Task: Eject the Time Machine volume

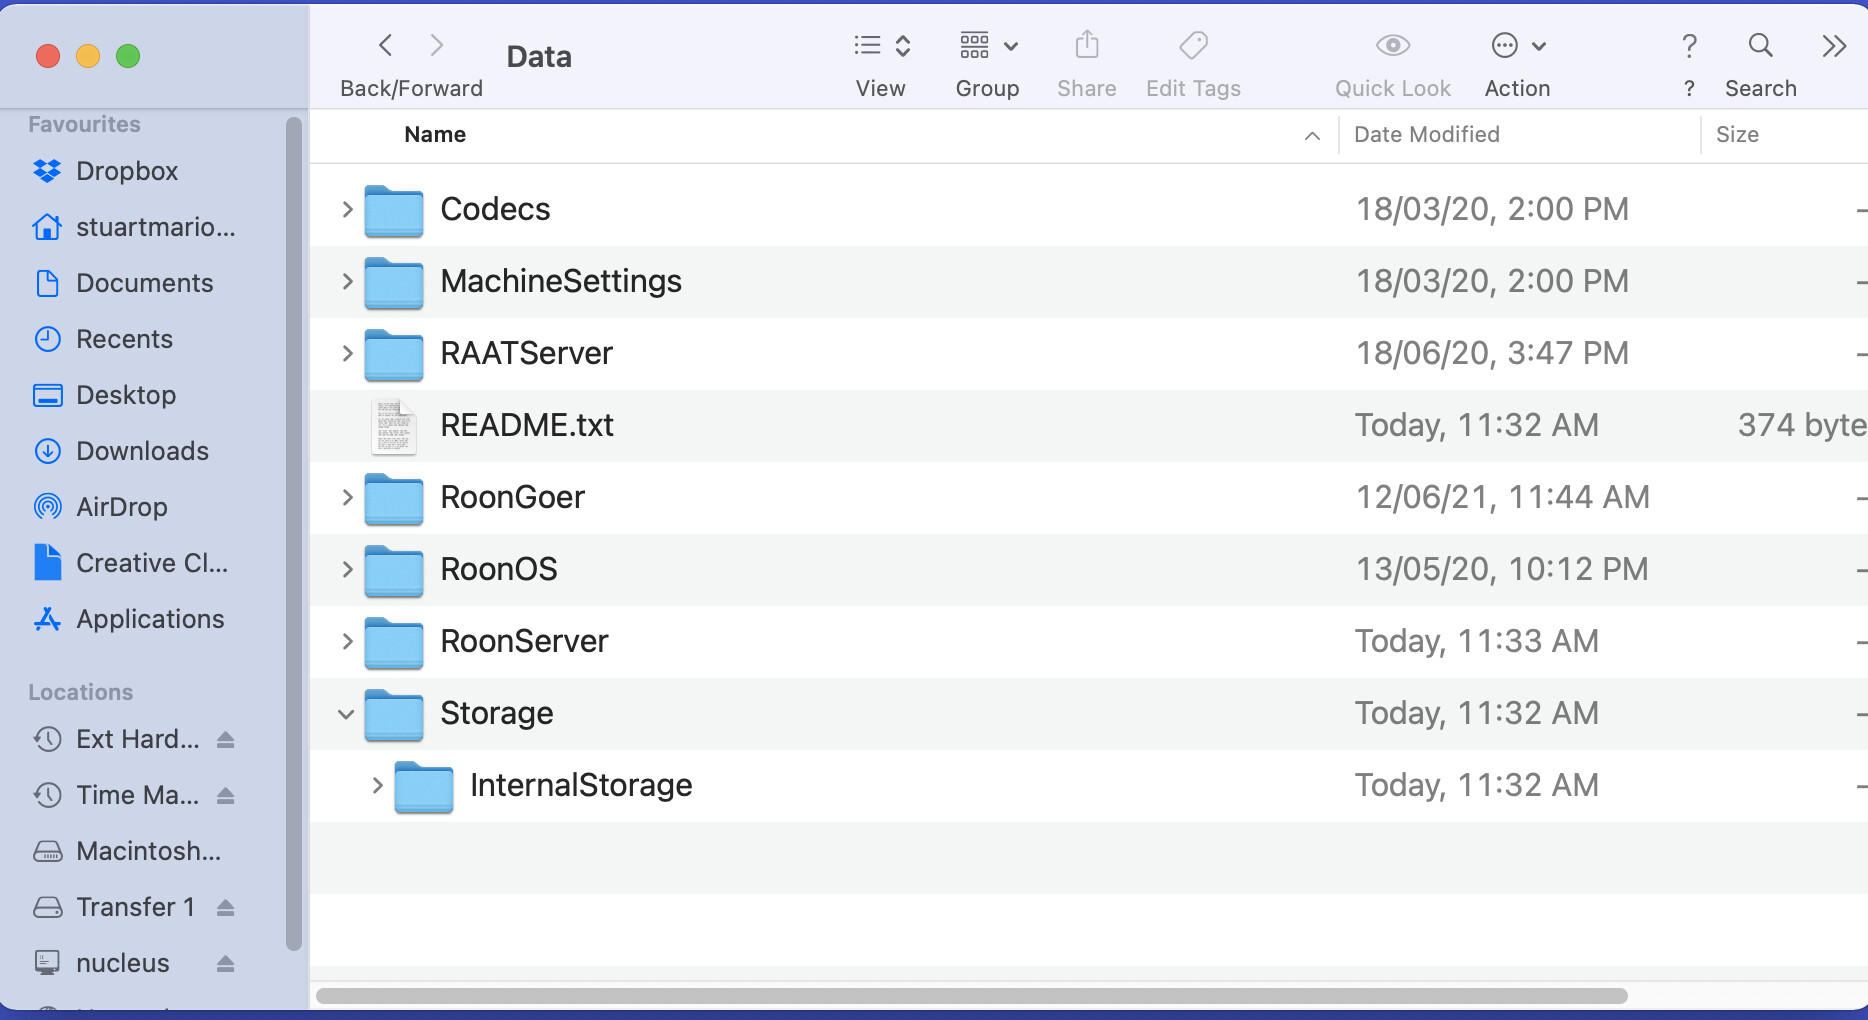Action: [x=226, y=795]
